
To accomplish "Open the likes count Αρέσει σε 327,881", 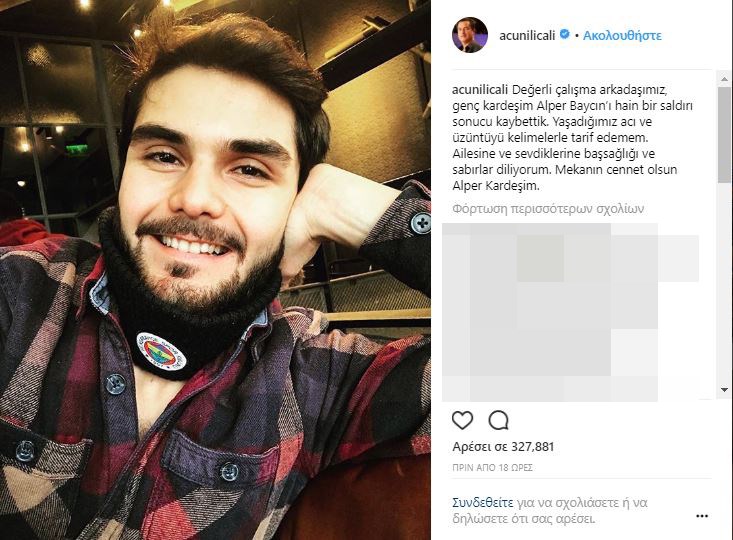I will pos(503,447).
